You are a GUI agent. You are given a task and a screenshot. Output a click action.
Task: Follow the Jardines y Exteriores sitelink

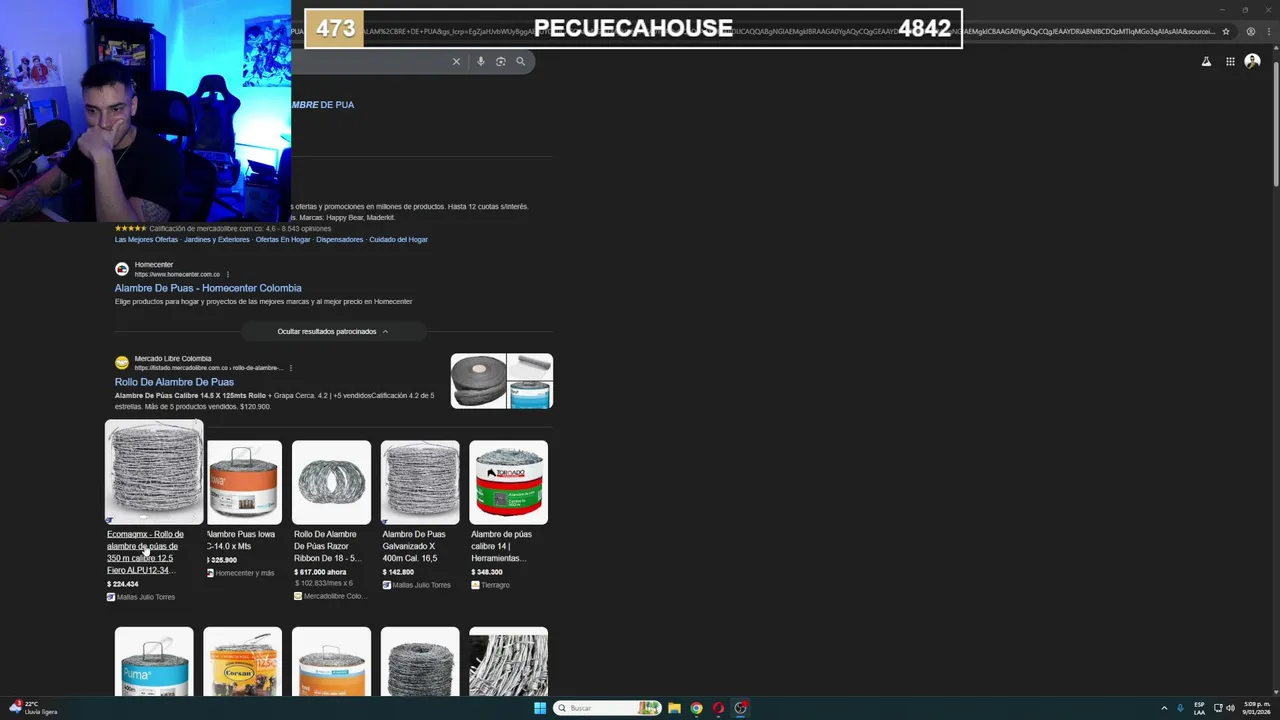click(x=217, y=240)
